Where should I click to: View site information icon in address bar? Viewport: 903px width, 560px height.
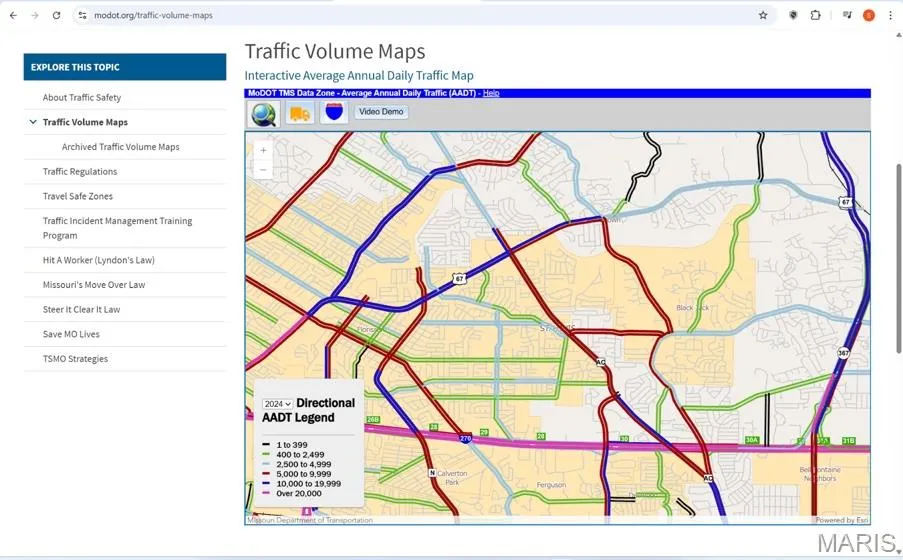82,16
